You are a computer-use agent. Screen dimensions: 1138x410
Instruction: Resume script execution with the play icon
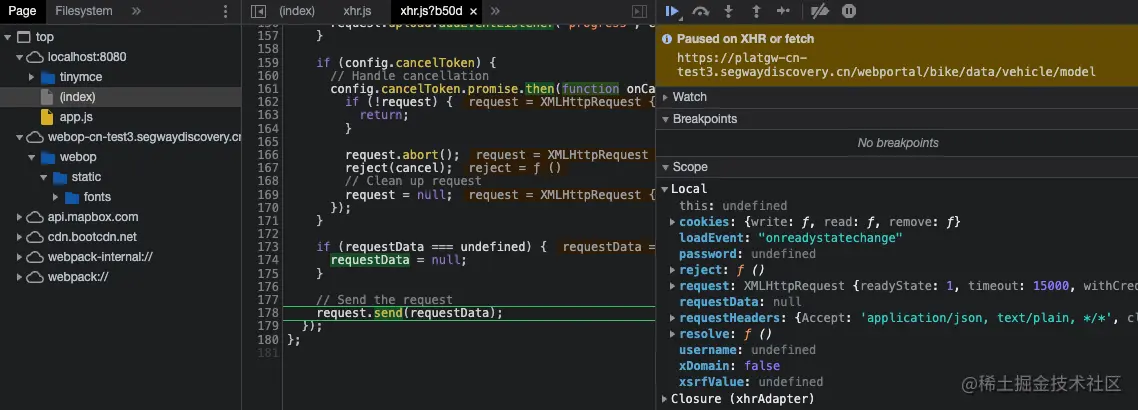click(672, 11)
